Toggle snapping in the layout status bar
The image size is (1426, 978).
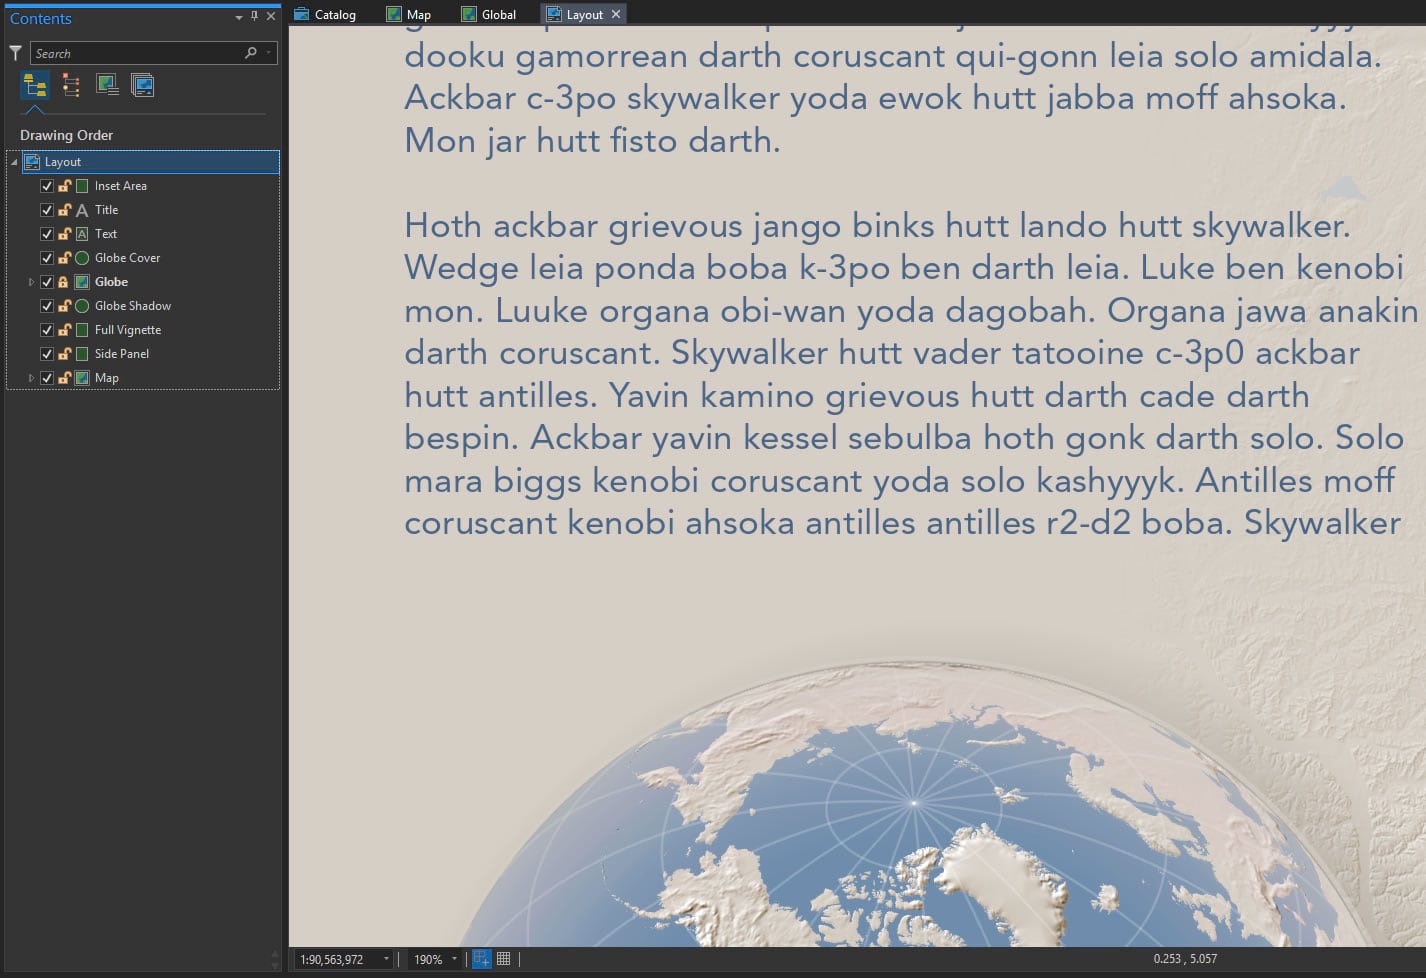tap(481, 959)
